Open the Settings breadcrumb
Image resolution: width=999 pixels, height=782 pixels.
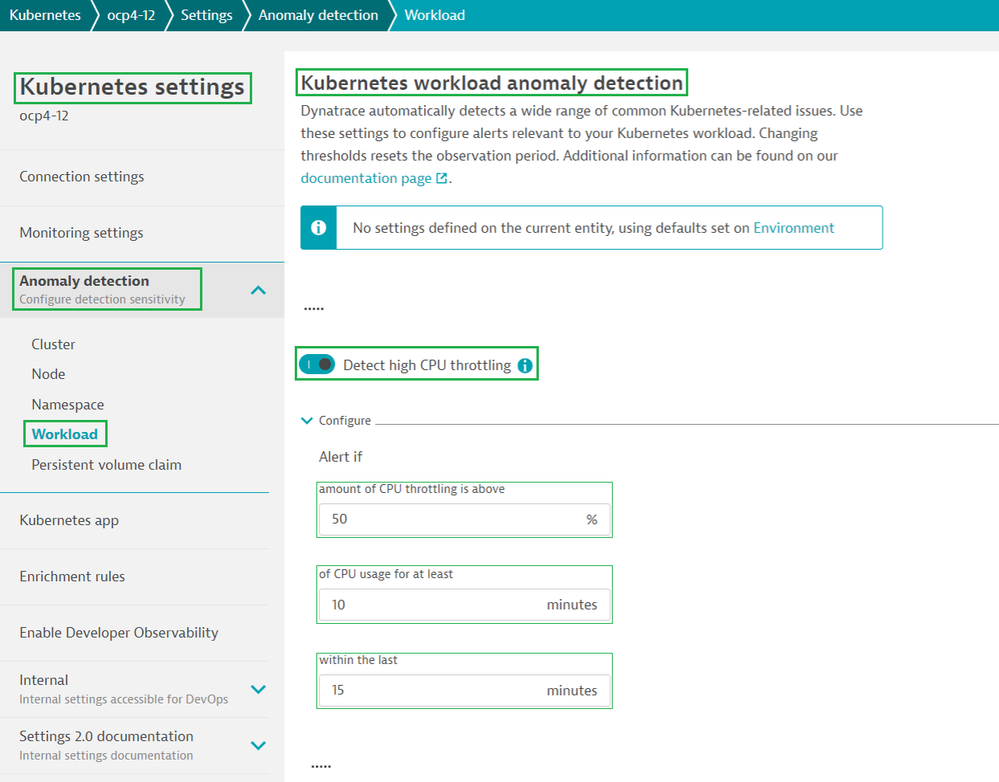point(206,15)
